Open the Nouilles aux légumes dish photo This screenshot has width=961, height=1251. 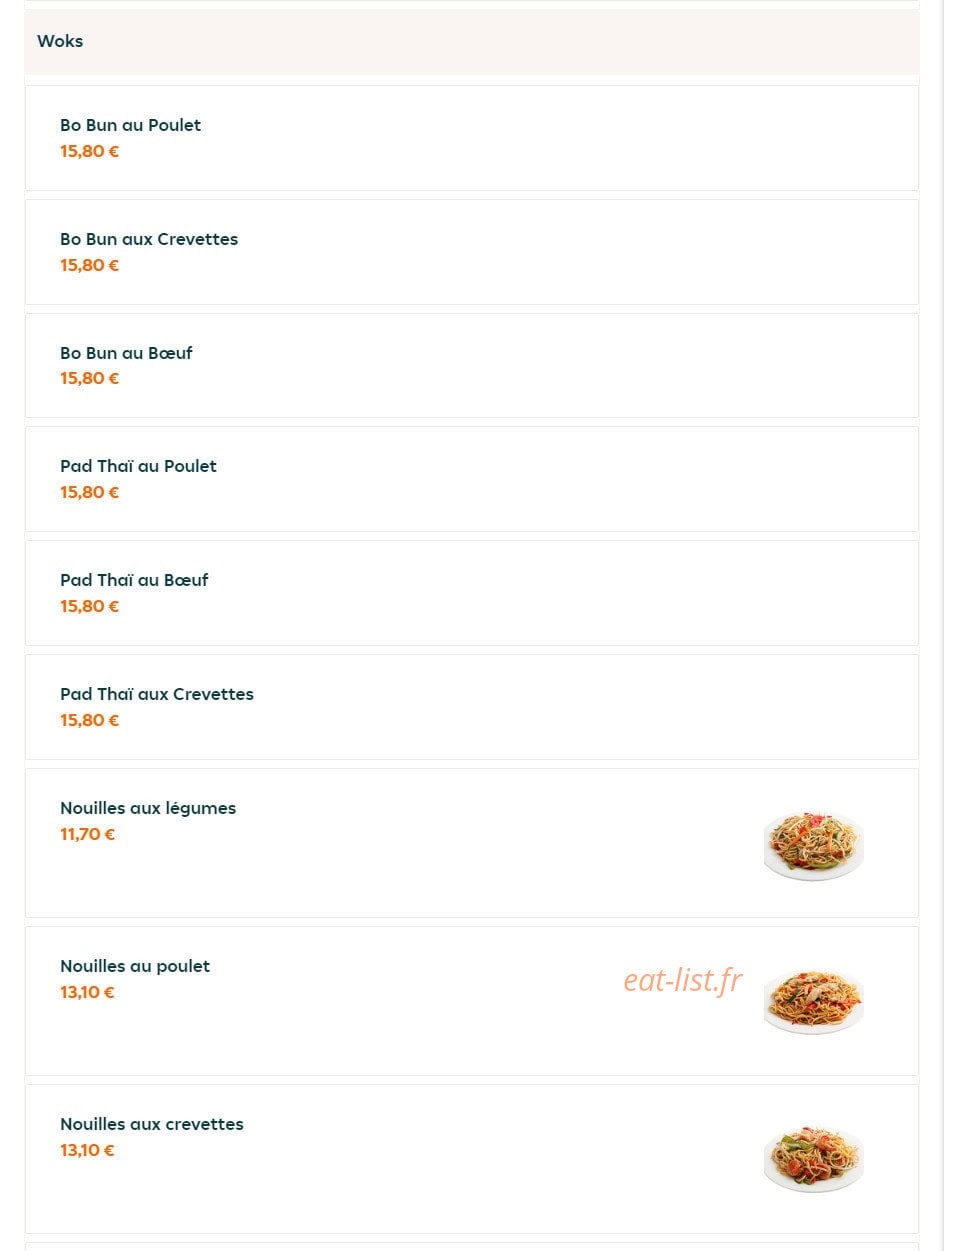click(x=813, y=844)
